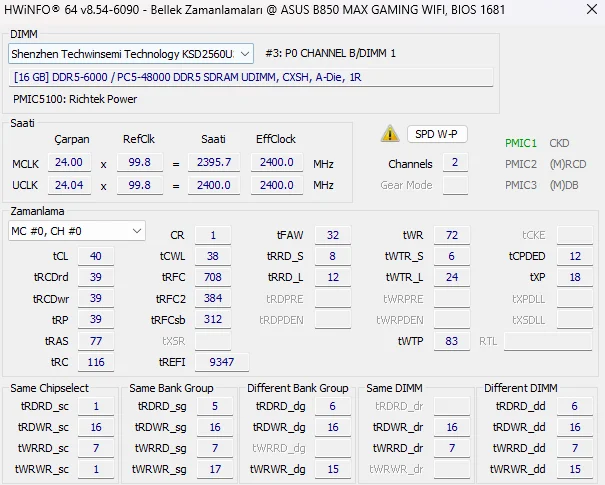
Task: Click the tWR value 72
Action: click(452, 235)
